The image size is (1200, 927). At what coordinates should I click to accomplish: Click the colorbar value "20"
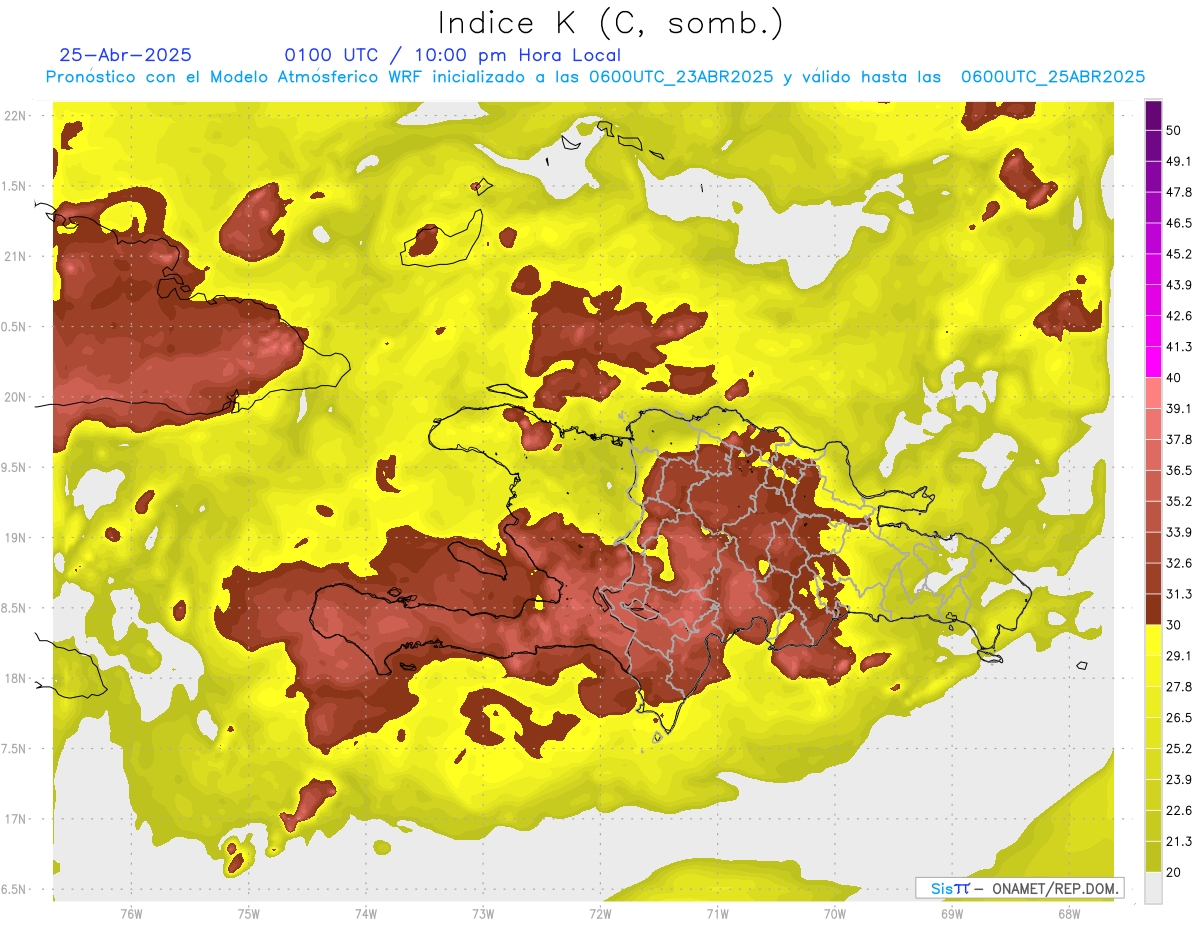1174,872
